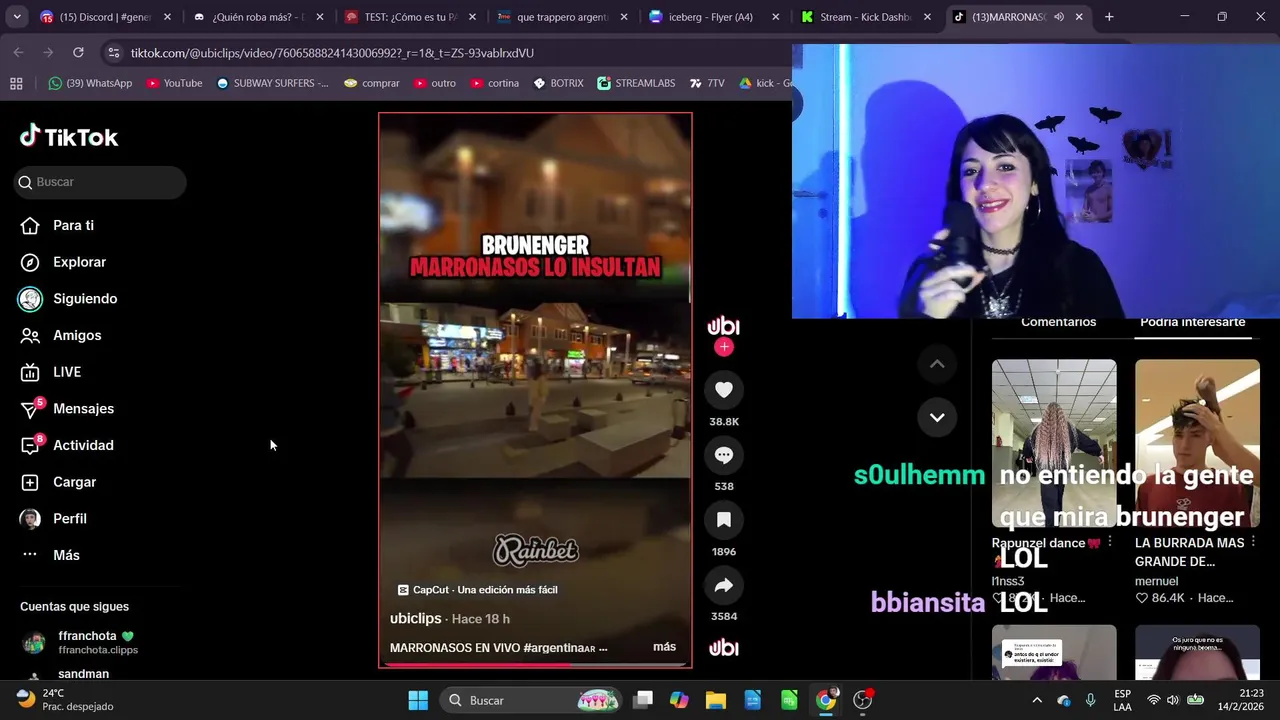
Task: Follow ubiclips with the red plus badge
Action: (x=724, y=347)
